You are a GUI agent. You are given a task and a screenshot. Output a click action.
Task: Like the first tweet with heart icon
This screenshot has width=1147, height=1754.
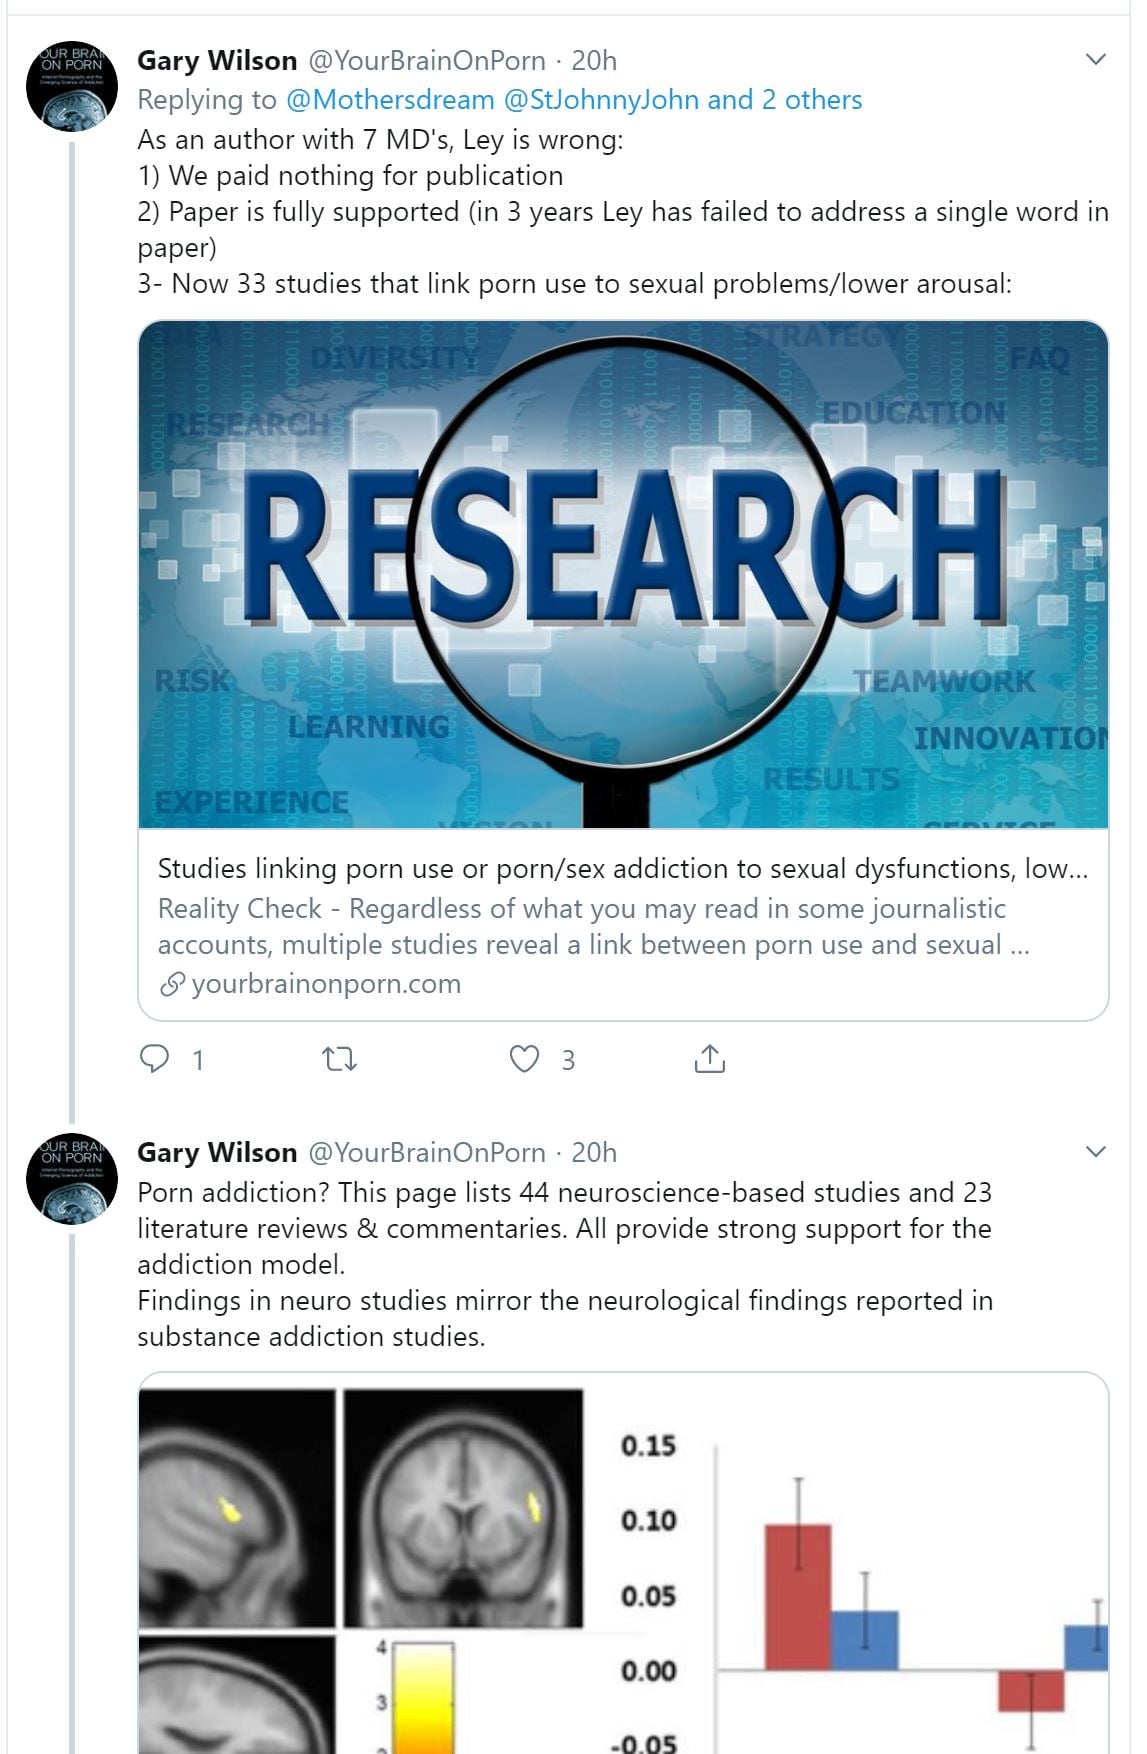pos(525,1058)
